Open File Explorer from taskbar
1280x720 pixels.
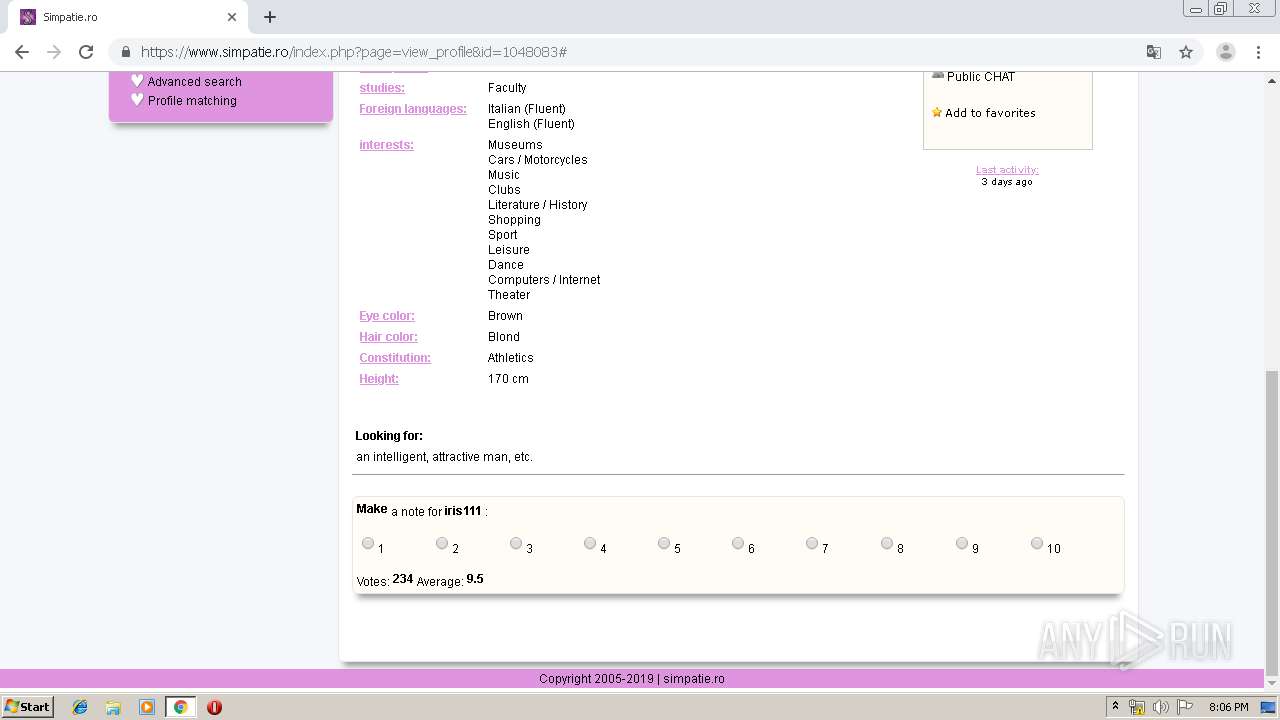(x=113, y=707)
